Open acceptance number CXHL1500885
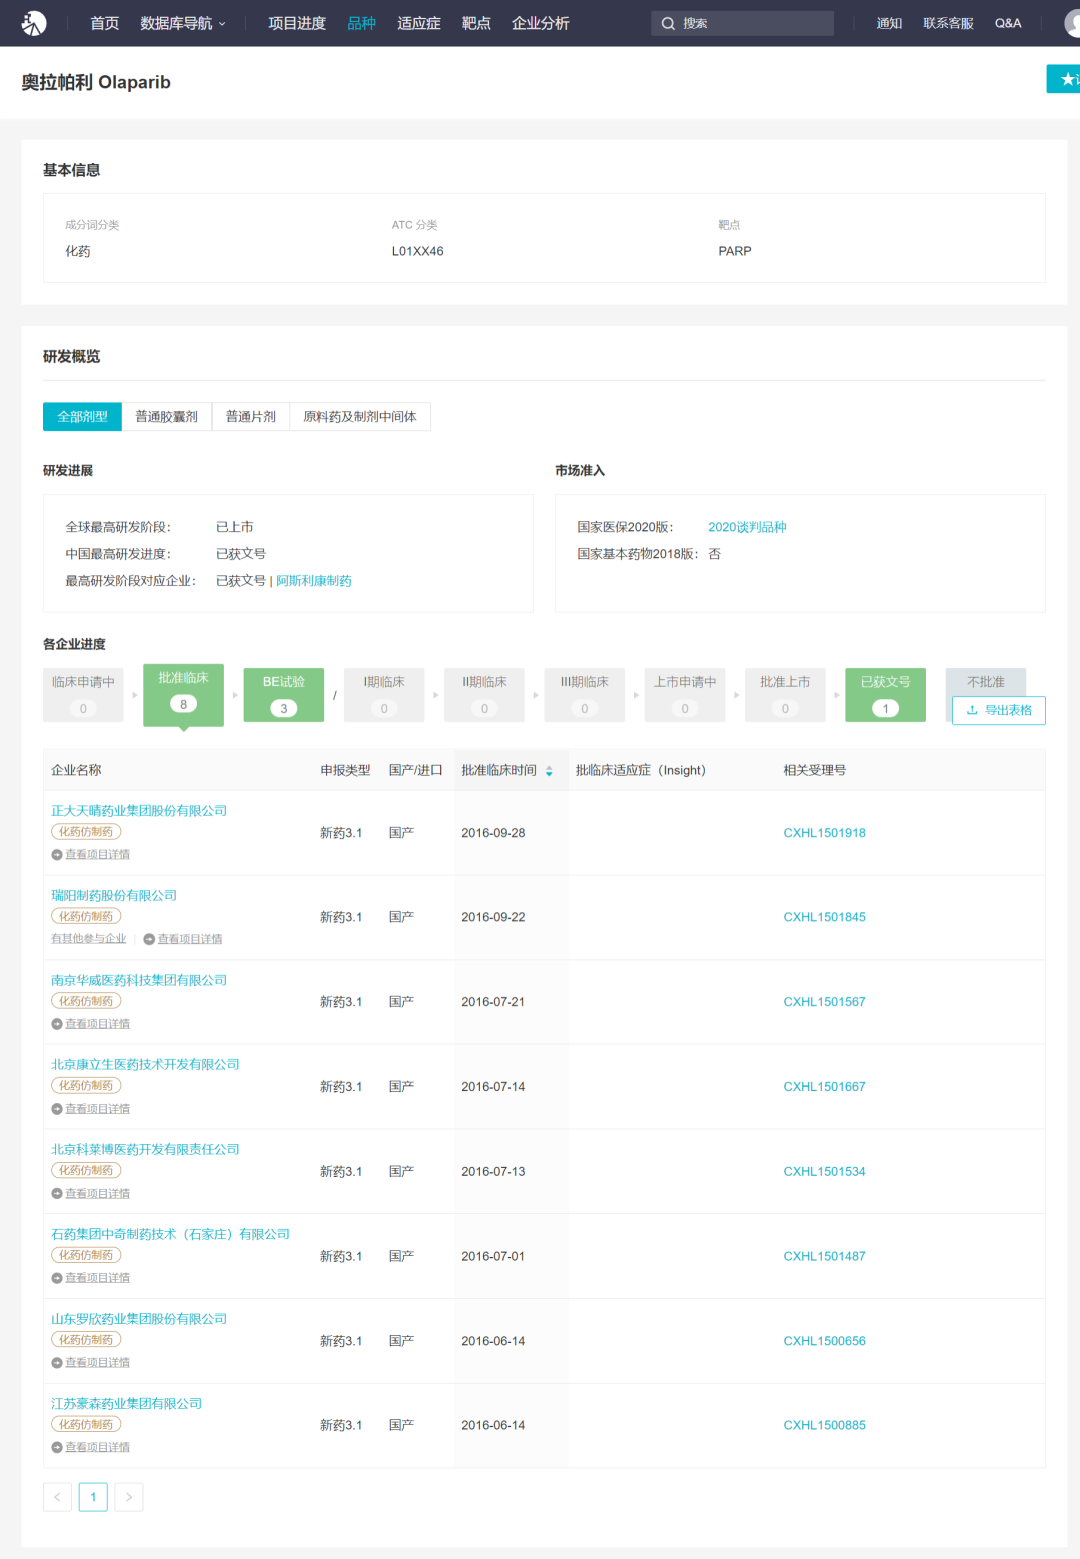The width and height of the screenshot is (1080, 1559). [x=825, y=1426]
